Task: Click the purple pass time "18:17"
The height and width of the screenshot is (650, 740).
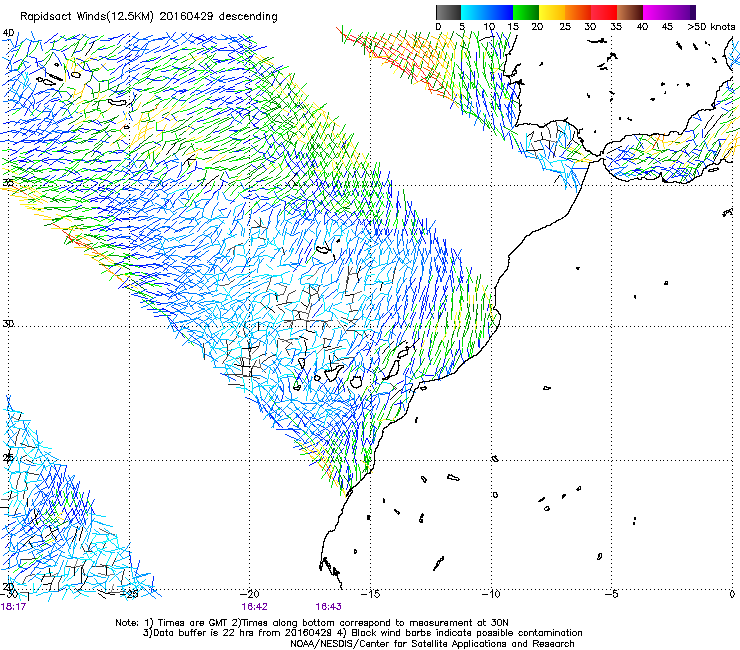Action: (13, 607)
